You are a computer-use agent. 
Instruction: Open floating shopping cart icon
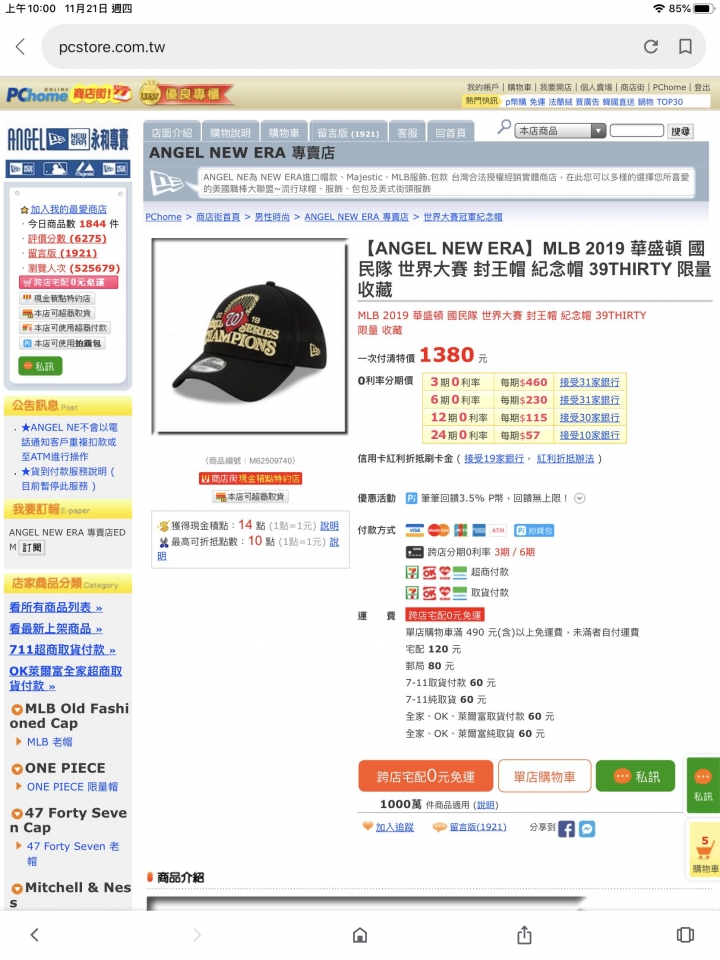pyautogui.click(x=704, y=850)
